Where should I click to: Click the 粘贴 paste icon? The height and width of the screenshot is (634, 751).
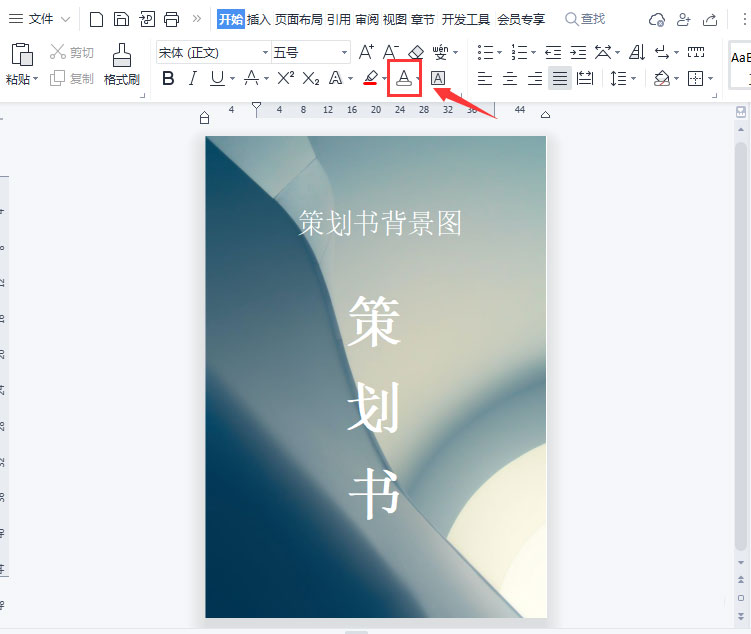pos(22,54)
